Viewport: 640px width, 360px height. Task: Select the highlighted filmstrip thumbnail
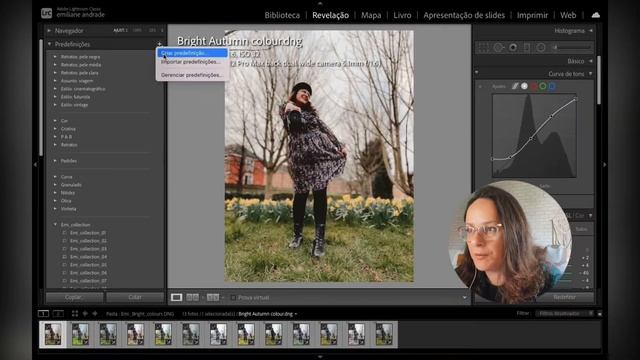click(x=53, y=334)
